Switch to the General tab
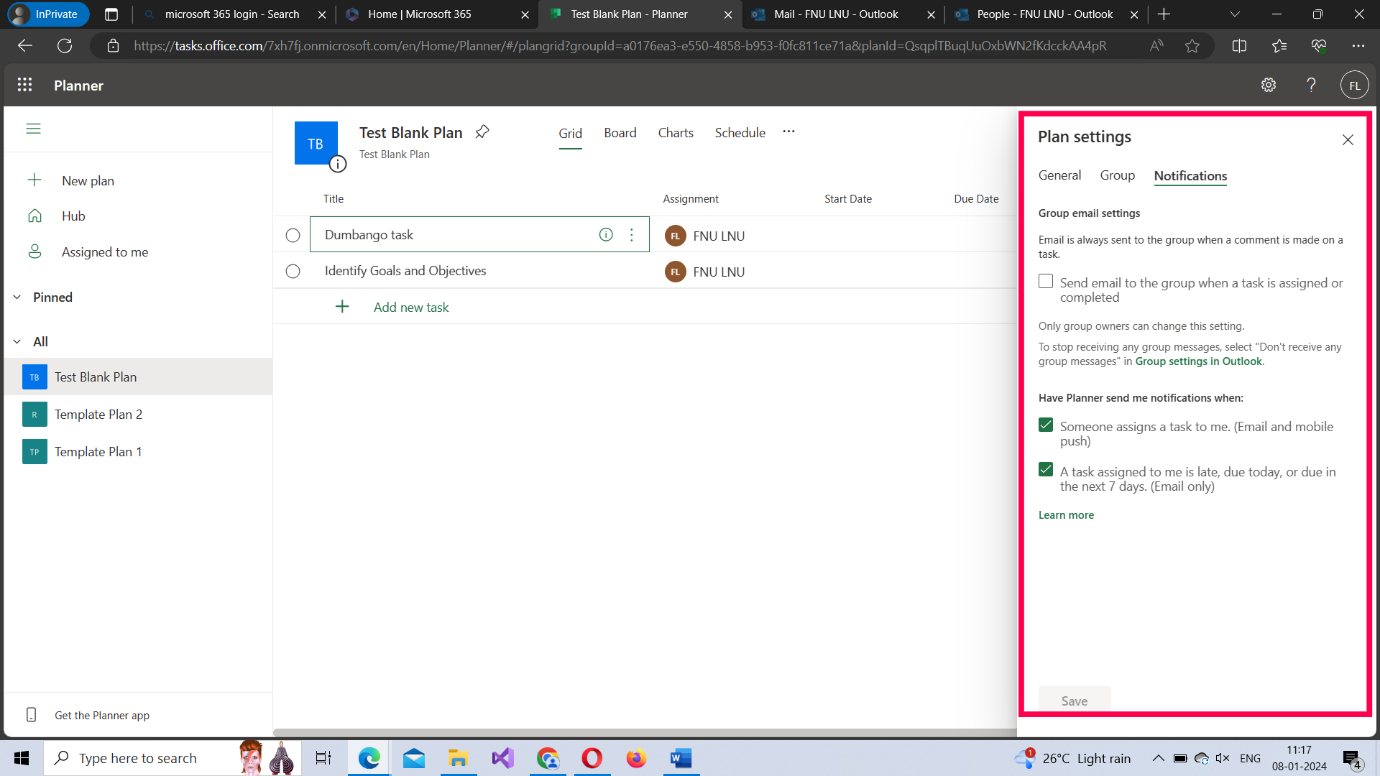 click(x=1059, y=175)
